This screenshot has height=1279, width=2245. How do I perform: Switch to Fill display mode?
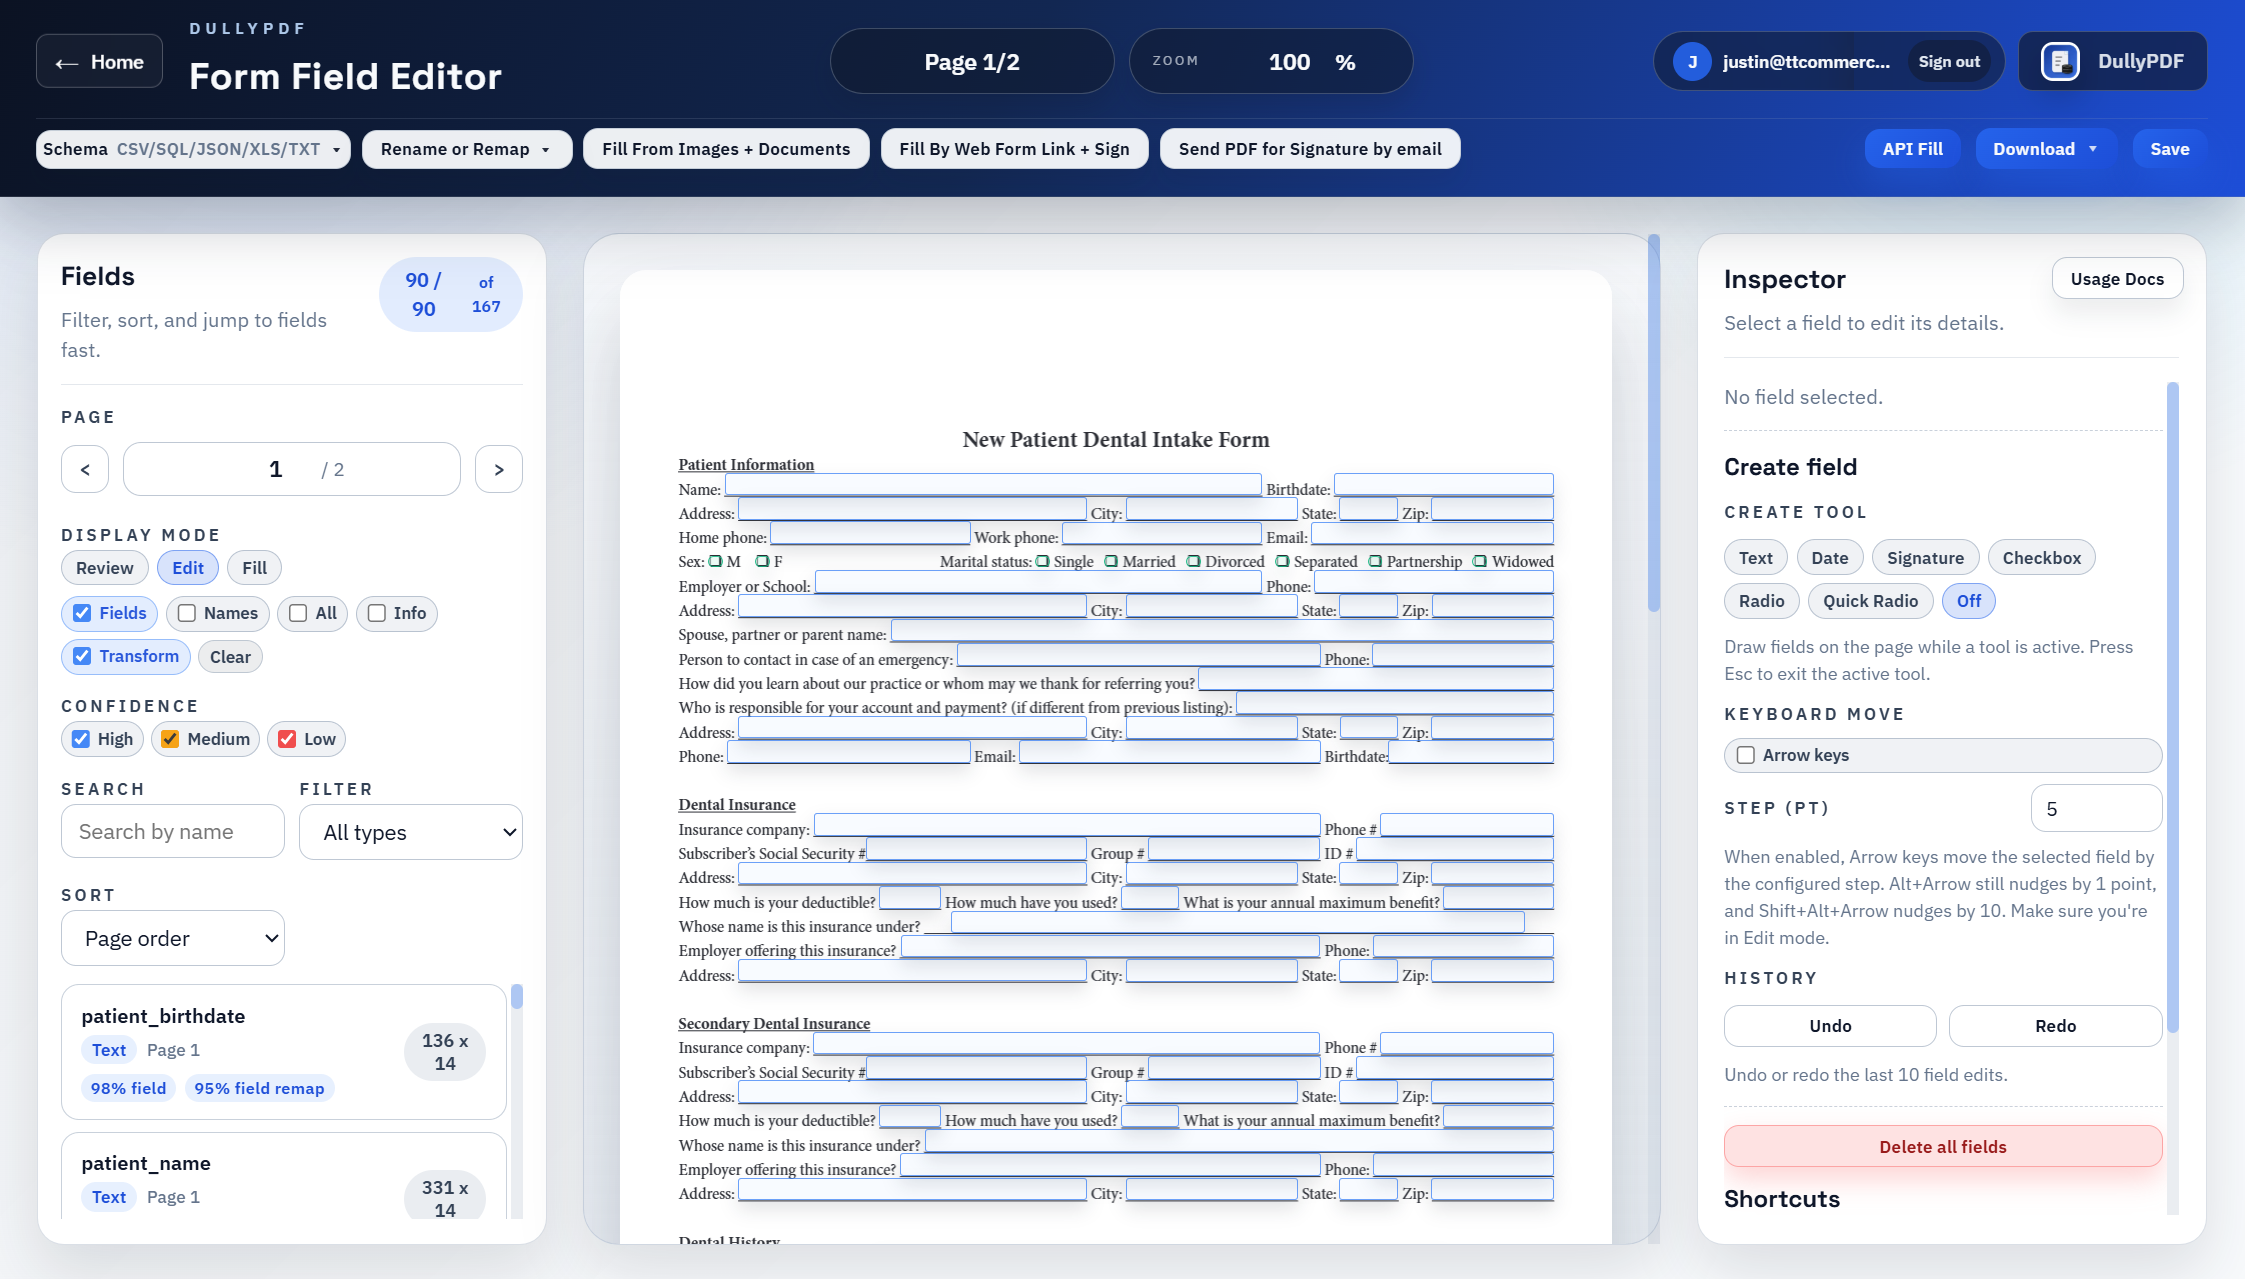(254, 567)
